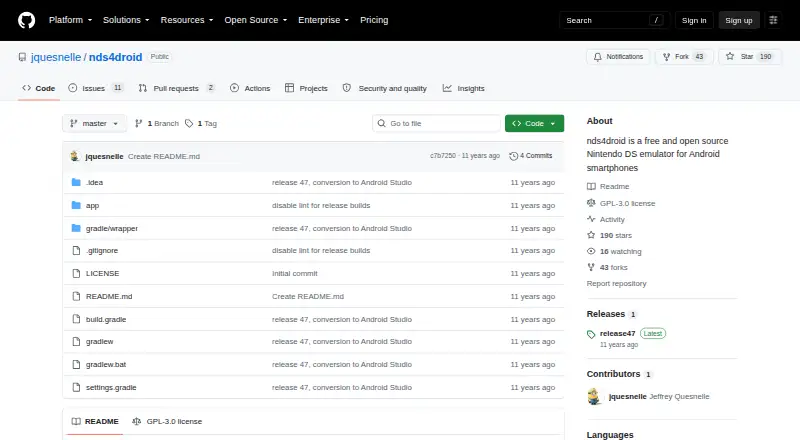Click the Sign in button
This screenshot has height=440, width=800.
click(x=694, y=20)
